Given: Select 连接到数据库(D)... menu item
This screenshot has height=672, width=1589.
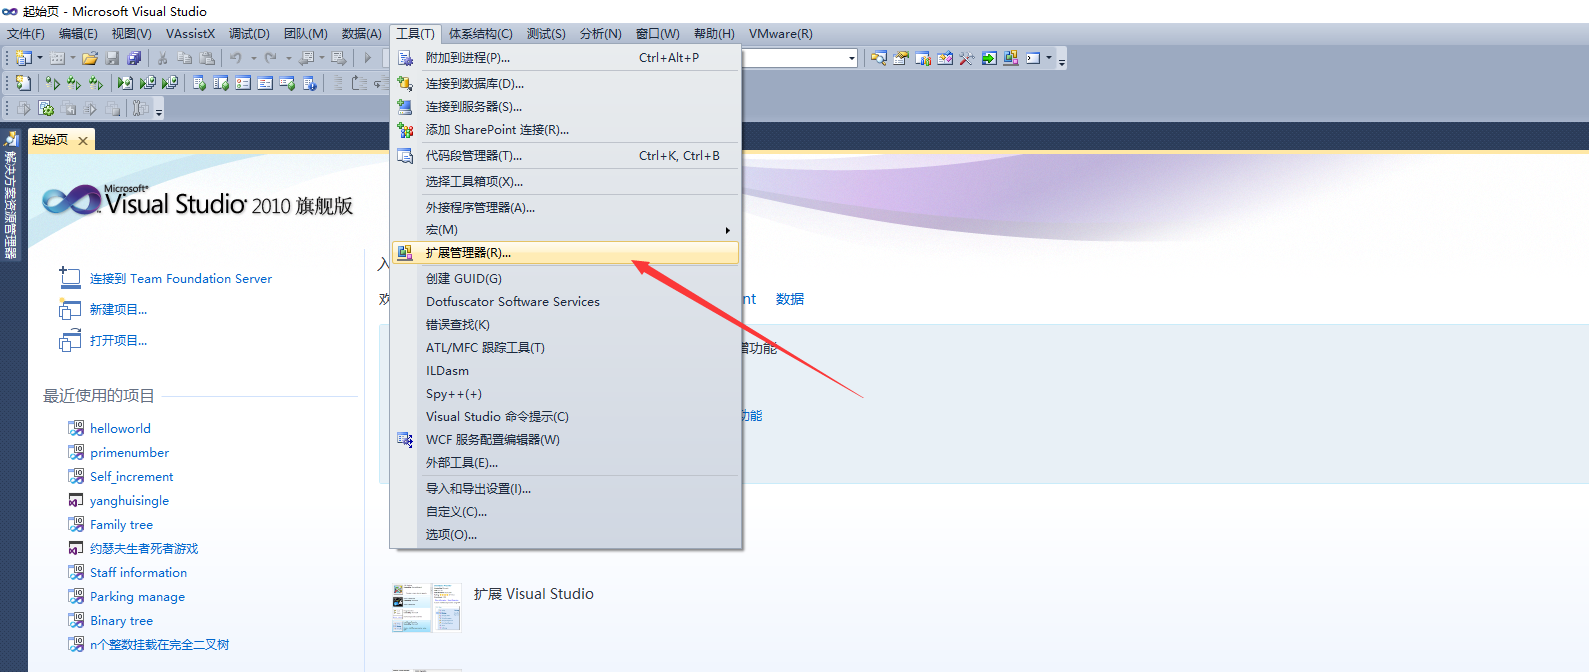Looking at the screenshot, I should (566, 84).
